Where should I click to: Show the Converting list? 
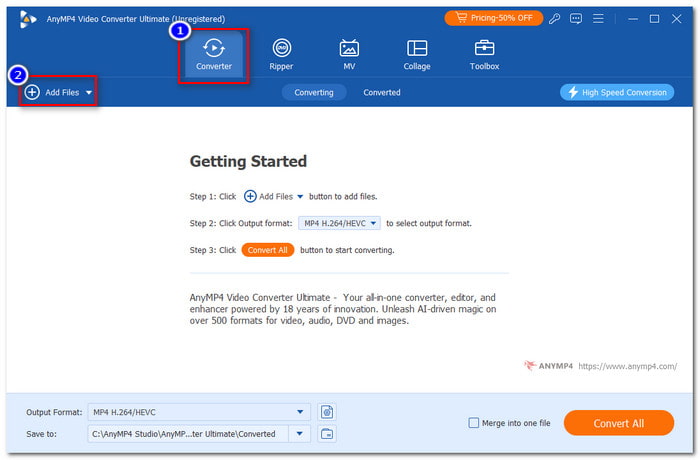[x=314, y=92]
